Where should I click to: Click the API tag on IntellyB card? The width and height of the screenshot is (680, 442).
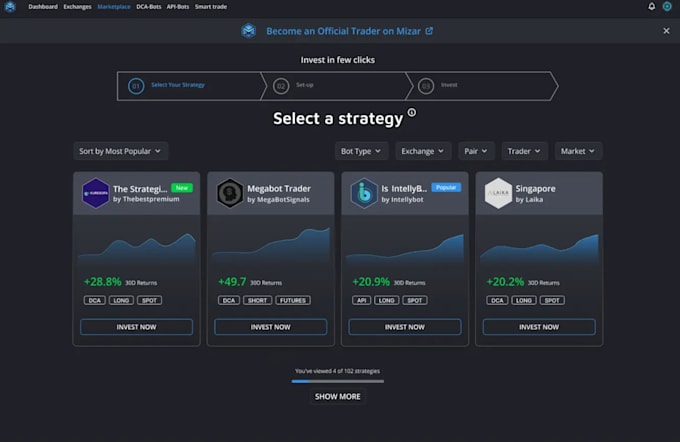click(x=362, y=300)
